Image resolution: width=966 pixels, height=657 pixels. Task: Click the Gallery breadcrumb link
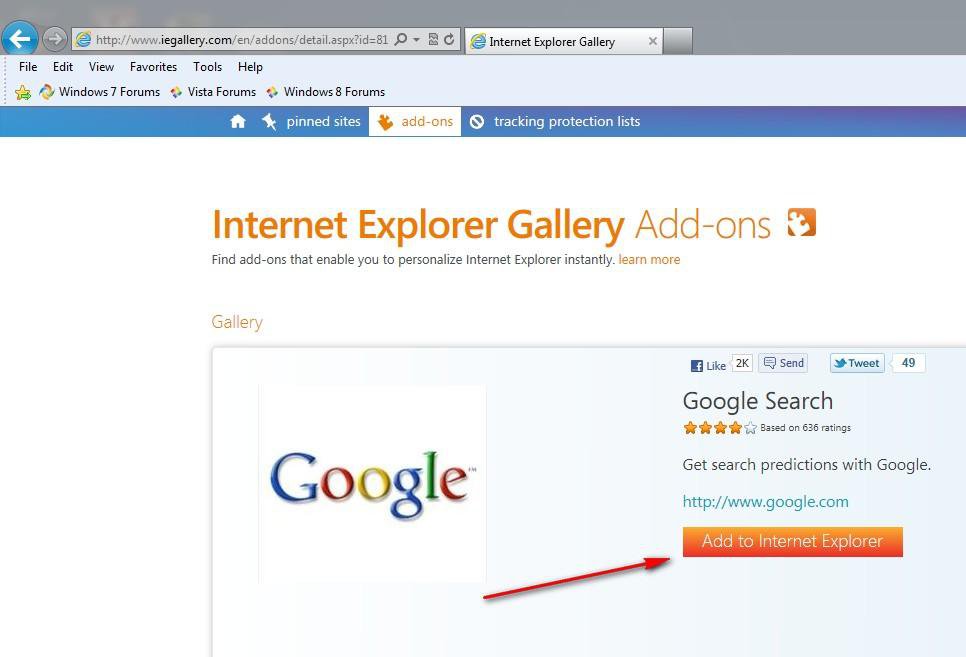tap(237, 322)
